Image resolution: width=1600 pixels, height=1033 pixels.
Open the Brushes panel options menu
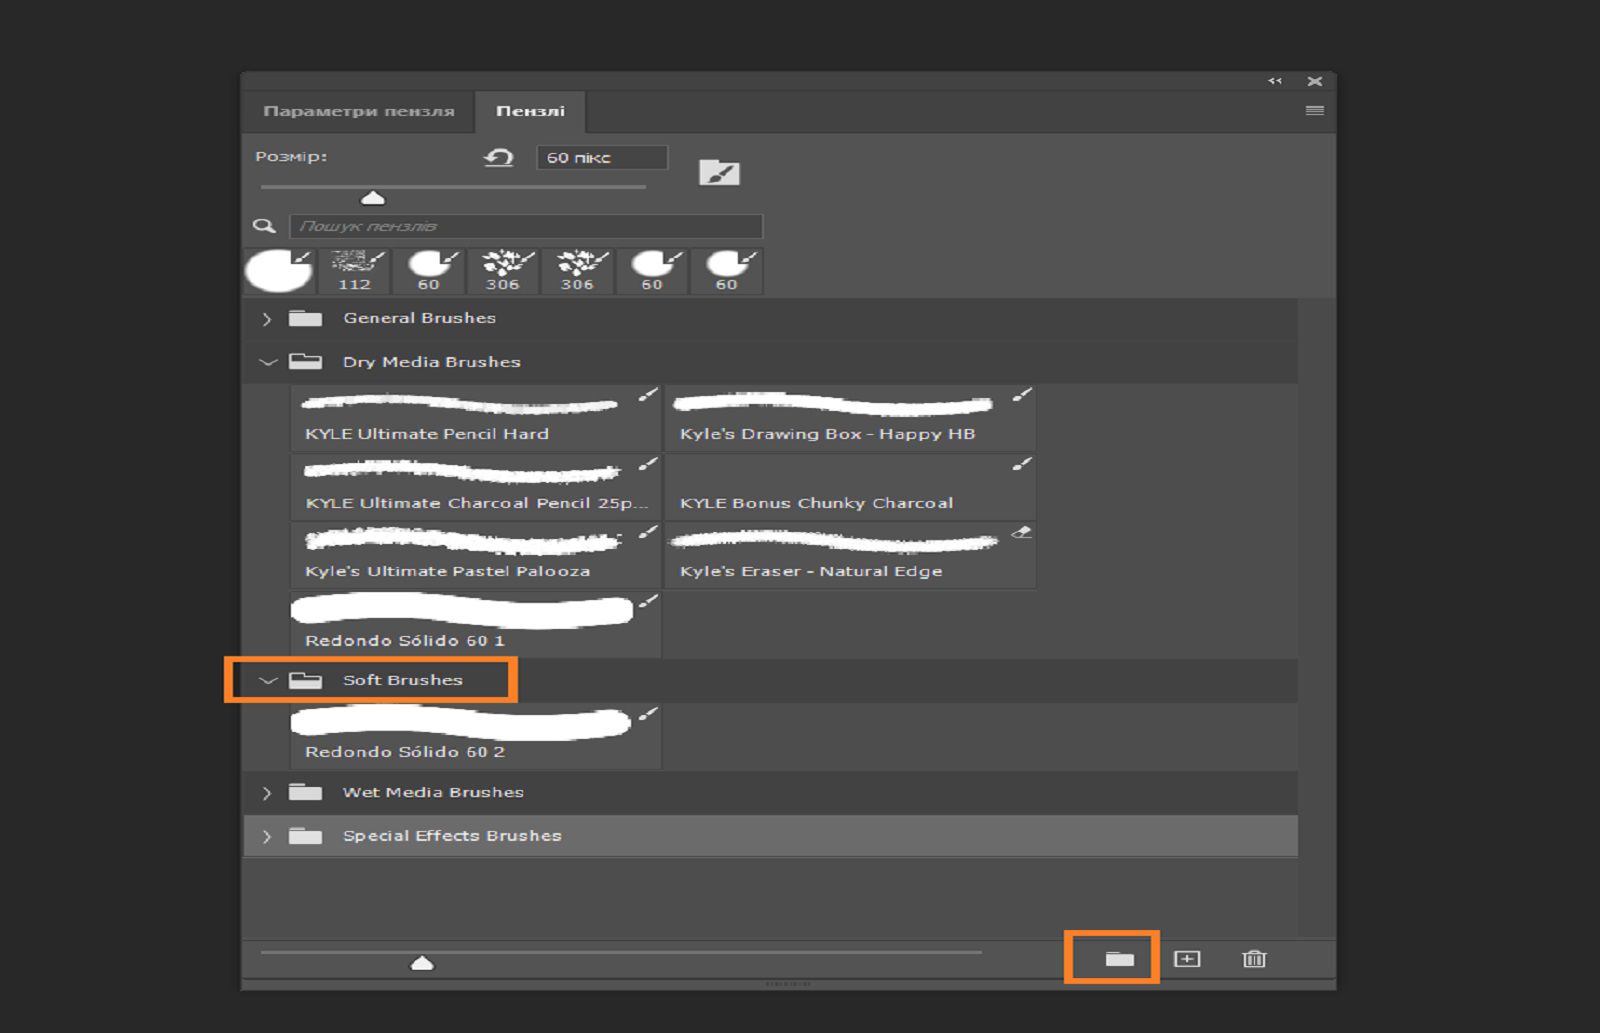point(1315,111)
